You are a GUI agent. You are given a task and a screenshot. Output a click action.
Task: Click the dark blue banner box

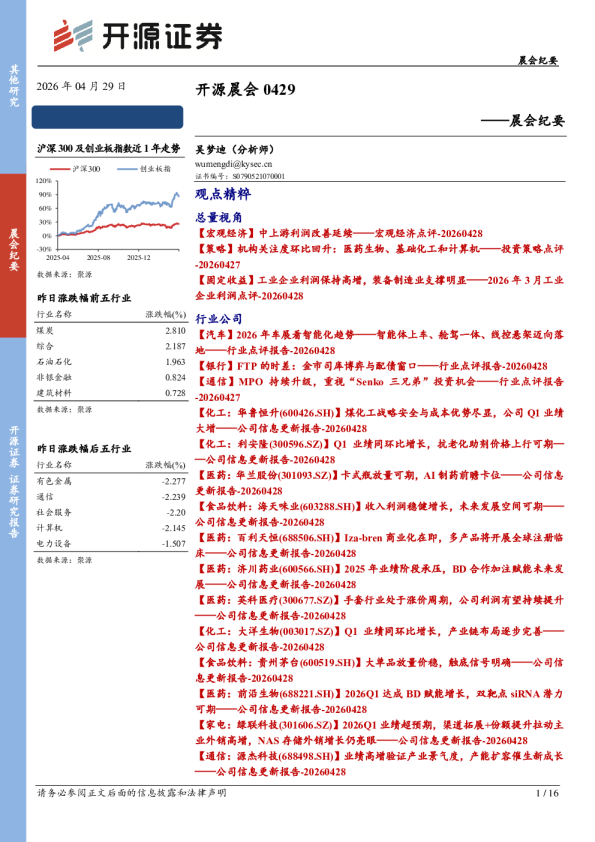[x=107, y=117]
